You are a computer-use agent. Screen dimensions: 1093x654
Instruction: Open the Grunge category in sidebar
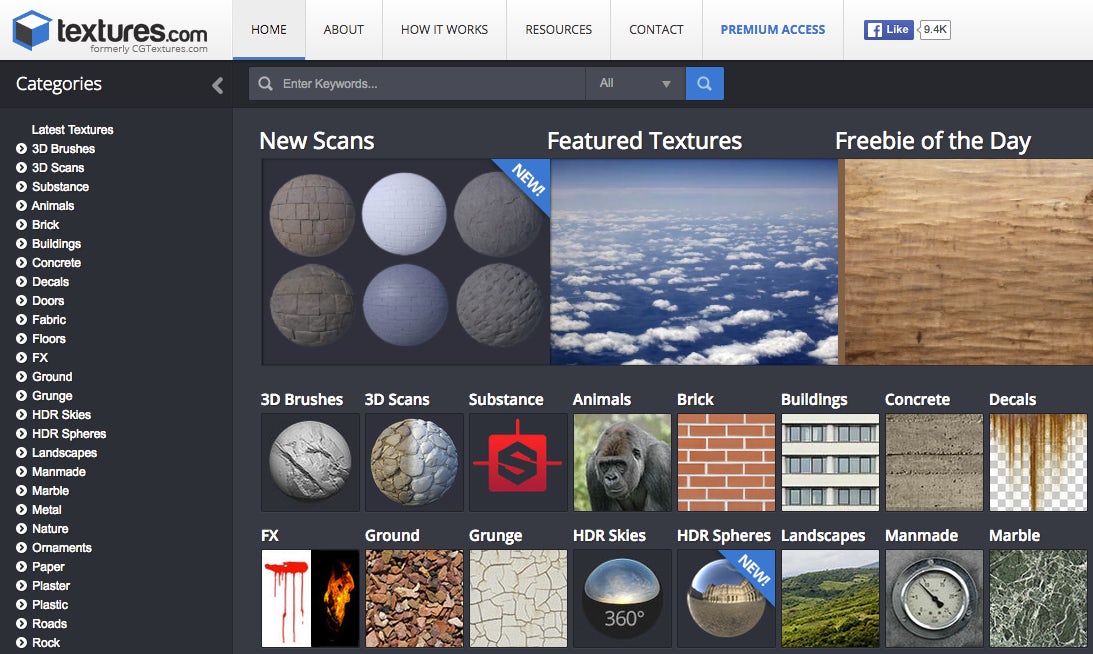(52, 395)
